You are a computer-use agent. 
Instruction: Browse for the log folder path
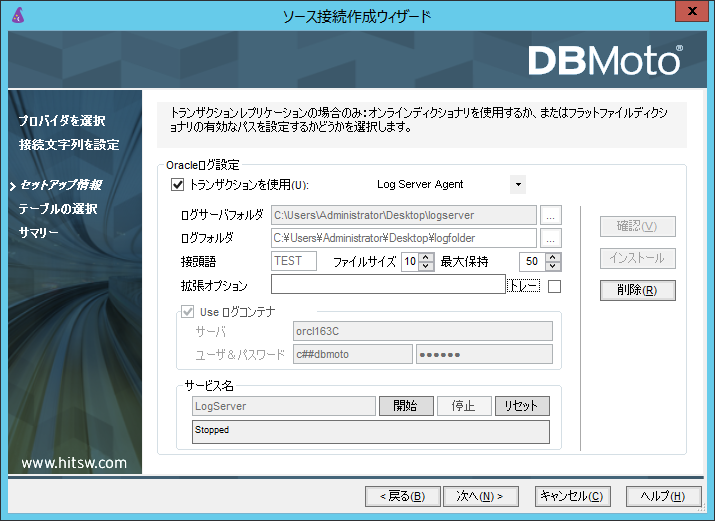click(x=551, y=238)
